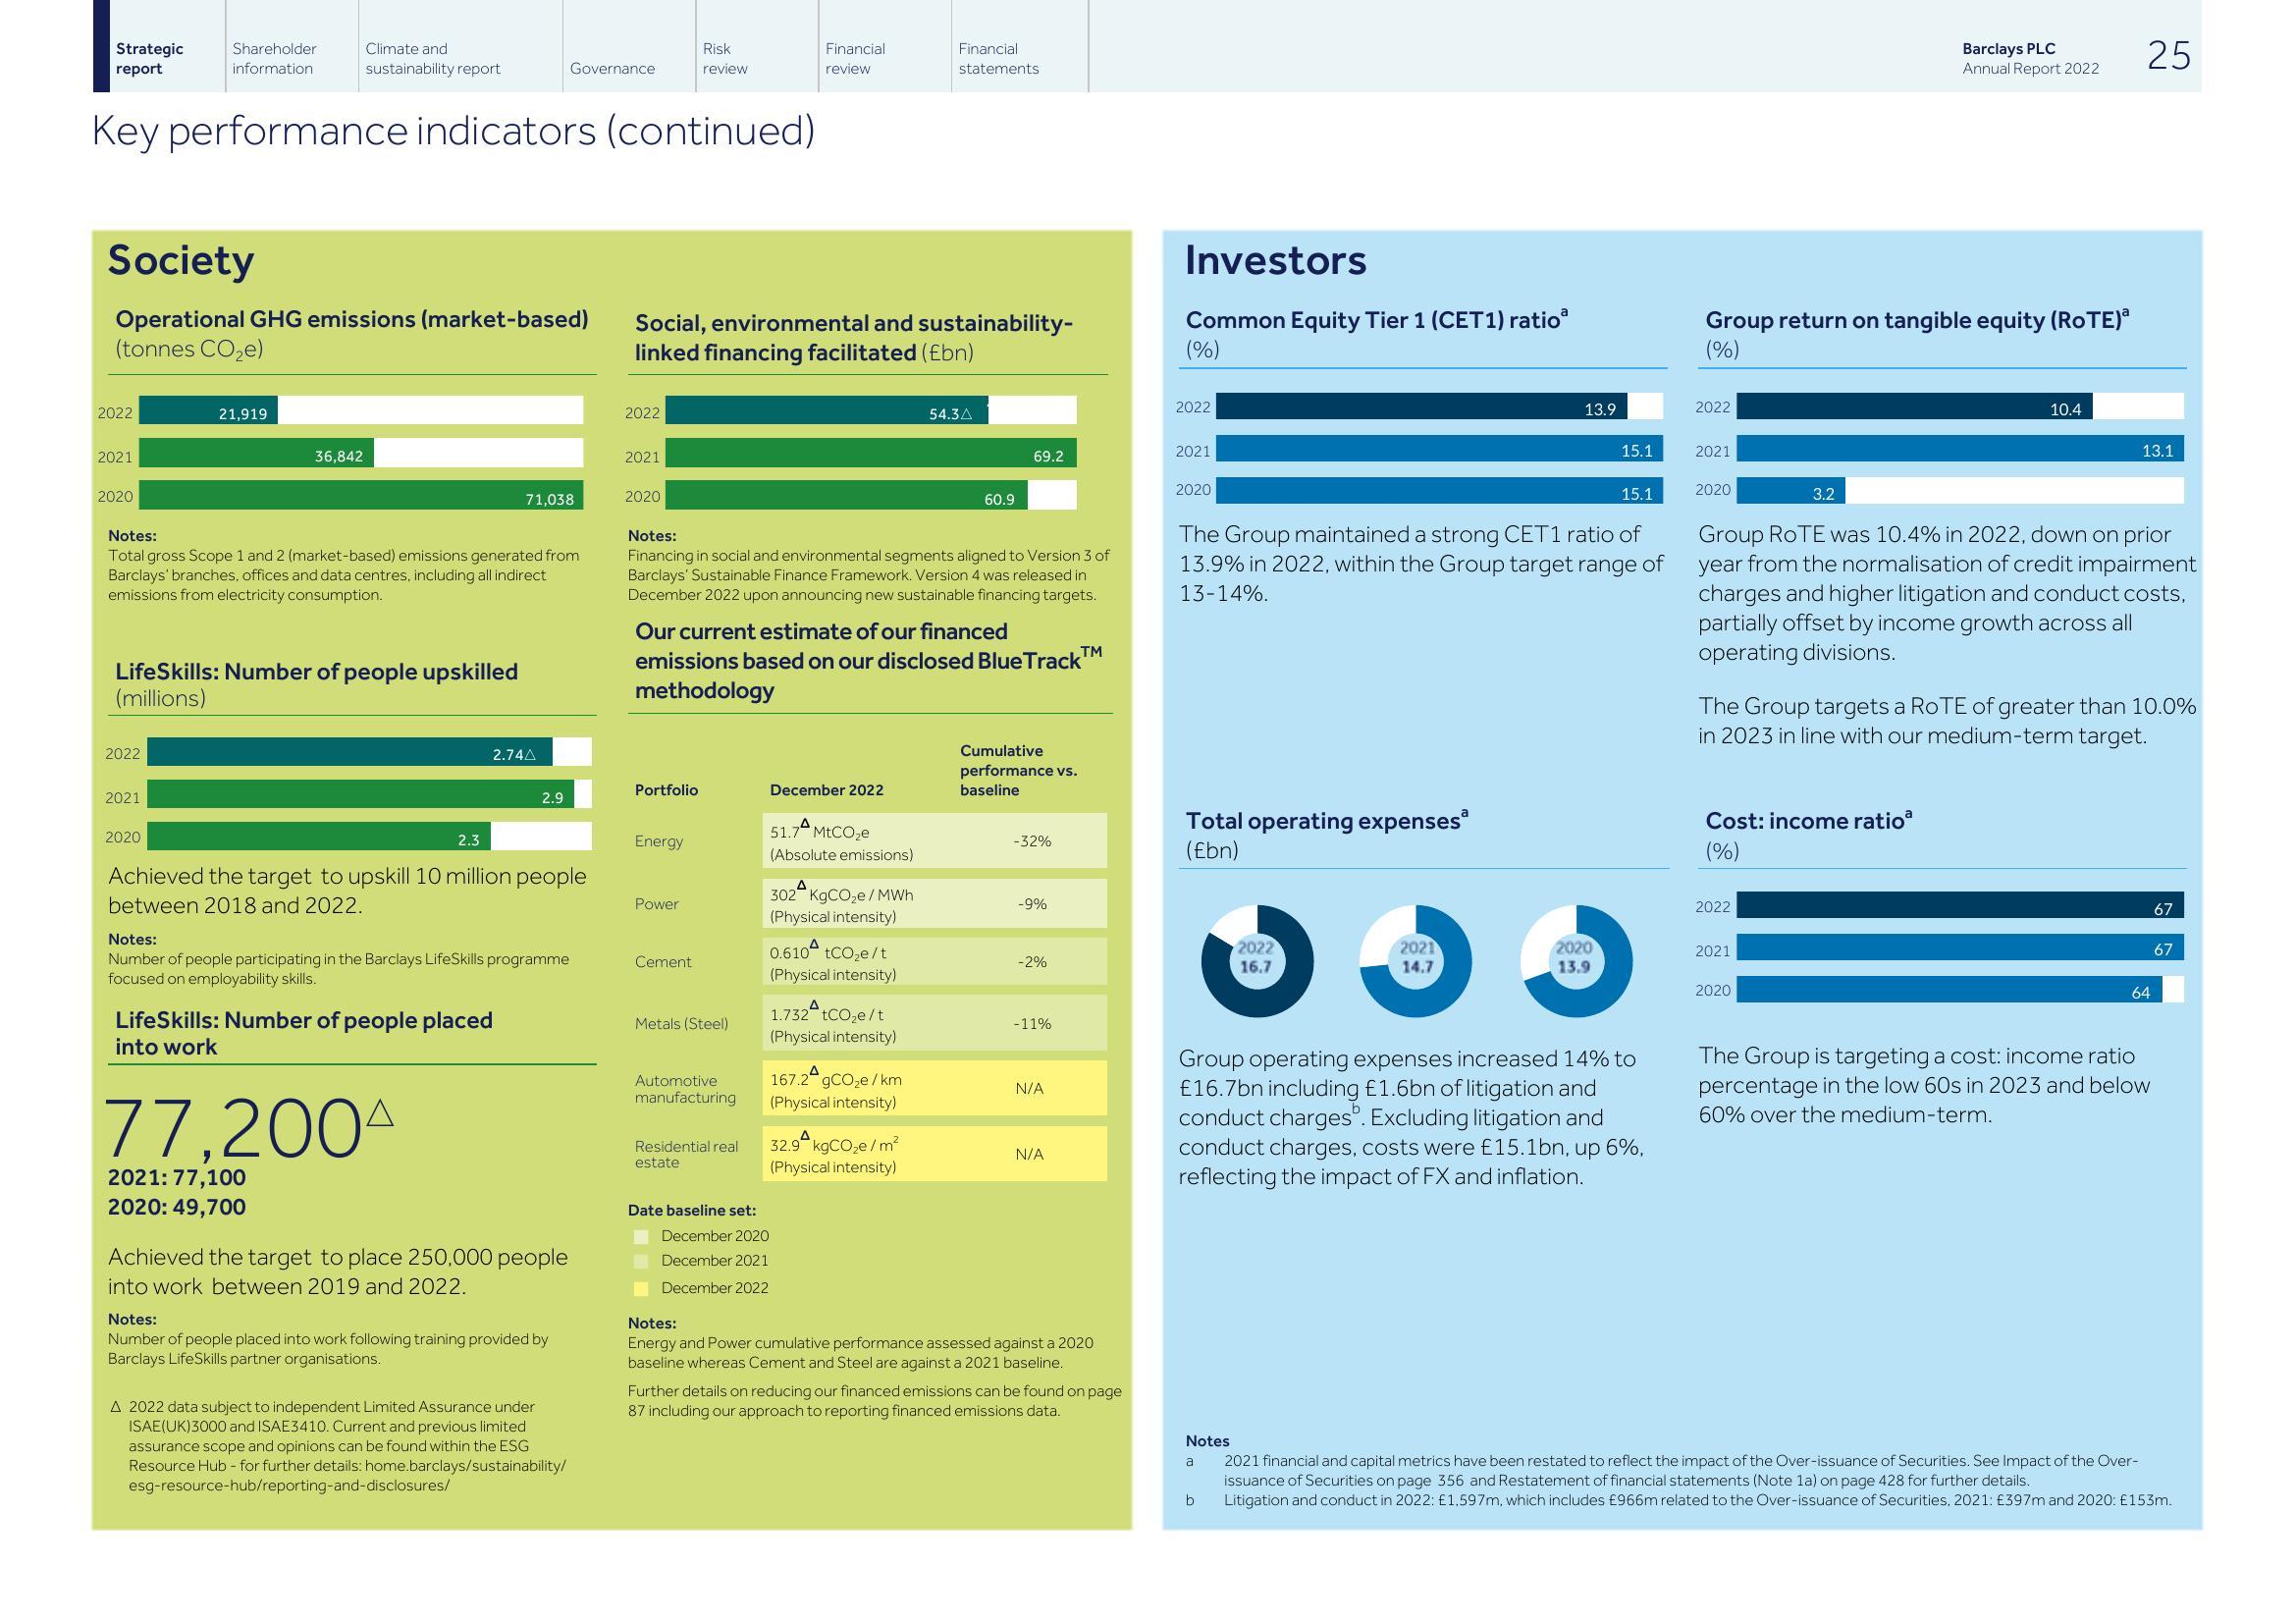Click the 54.3 financing bar for 2022
This screenshot has height=1623, width=2296.
[827, 410]
